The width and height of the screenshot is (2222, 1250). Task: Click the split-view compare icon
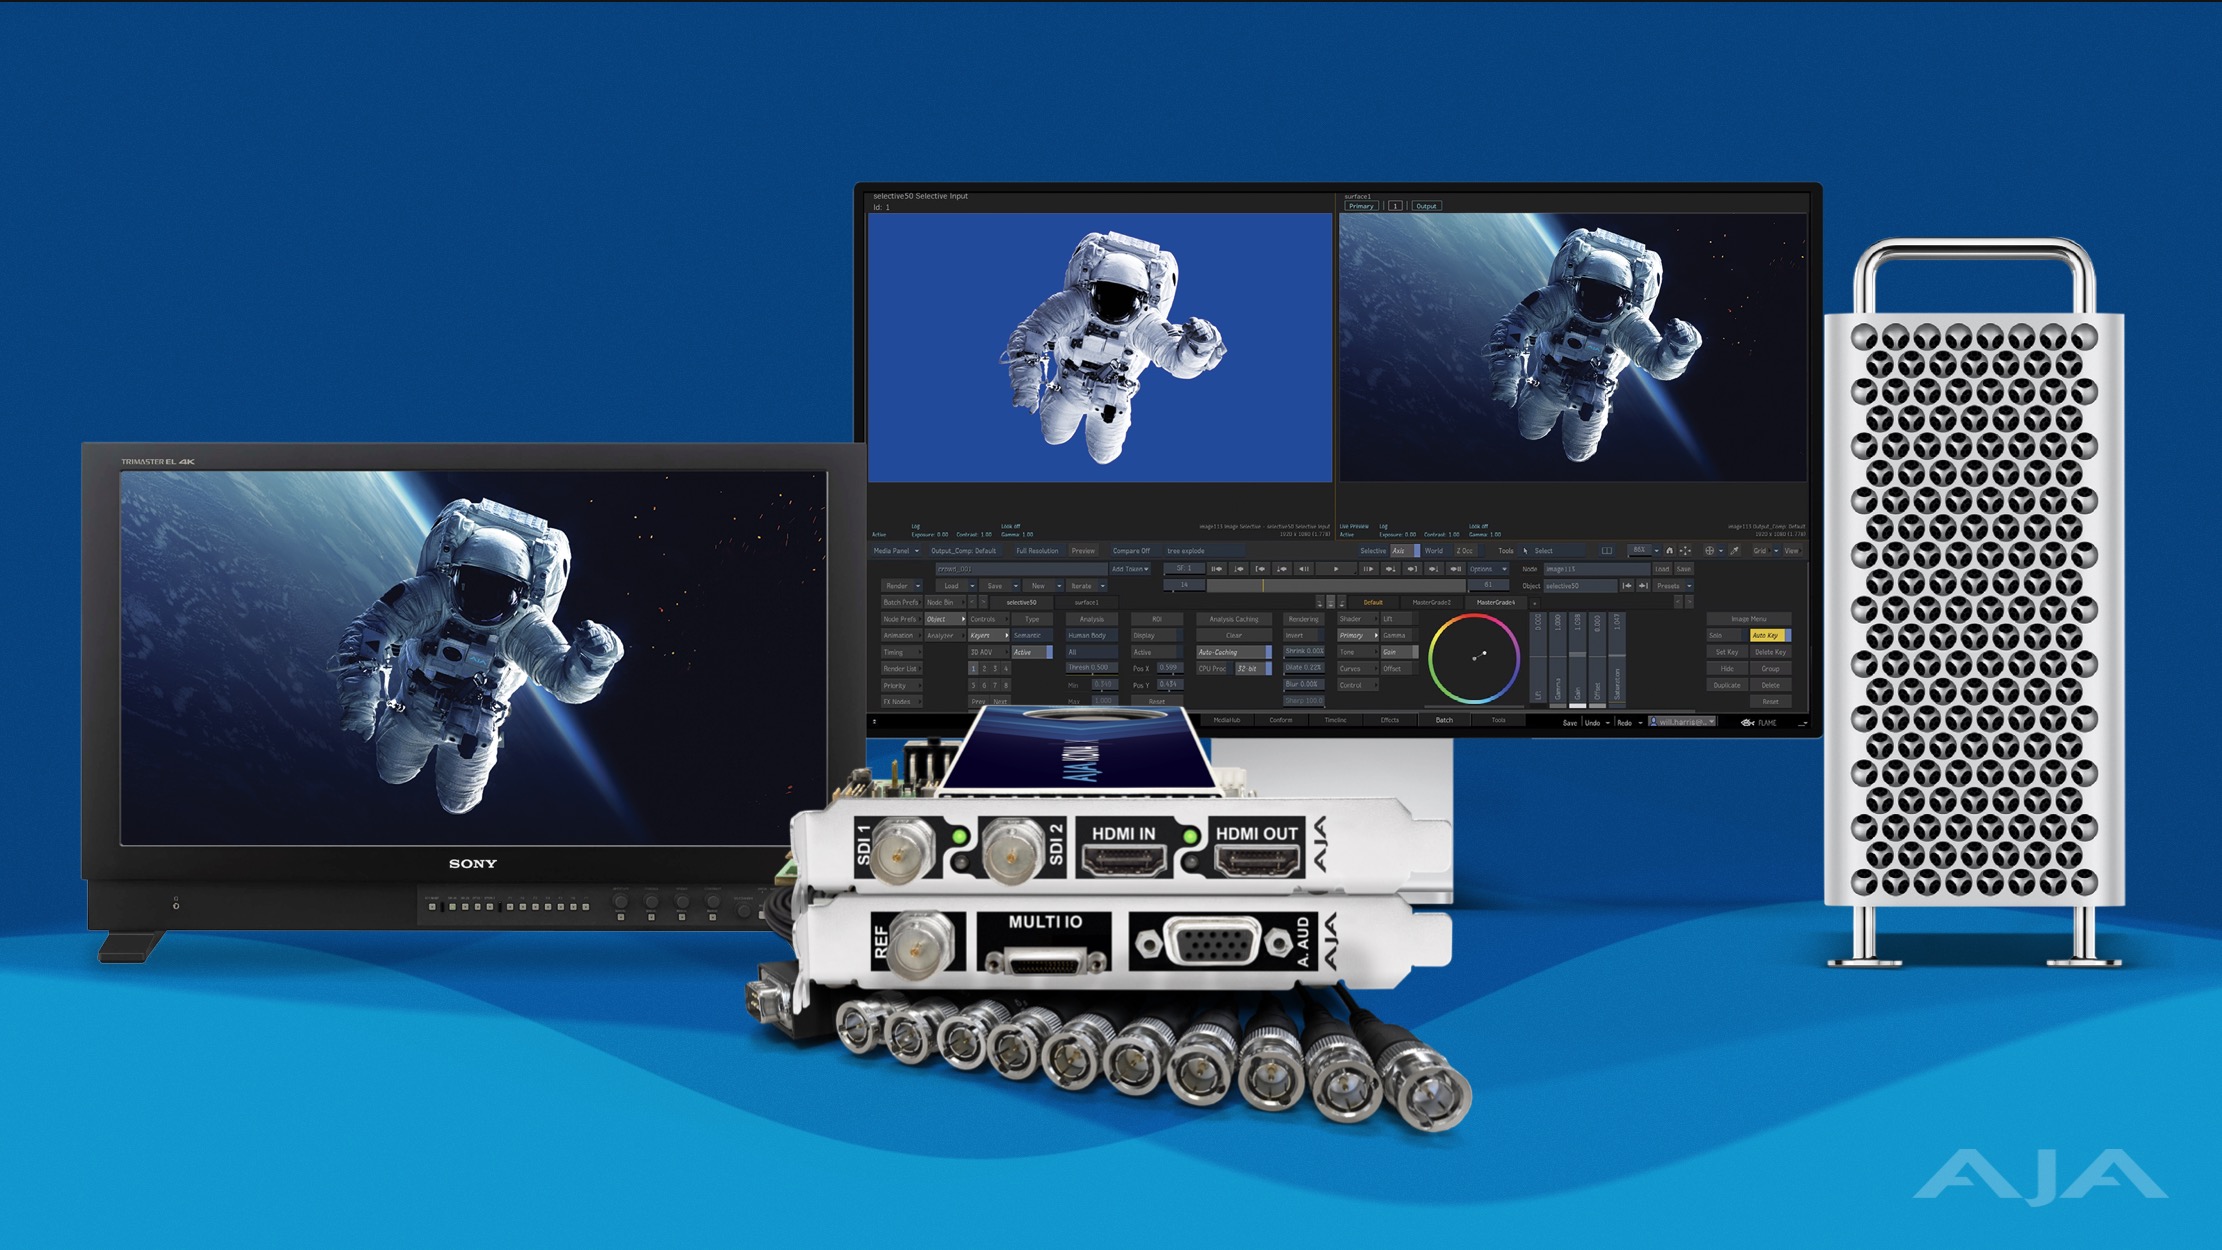1607,551
